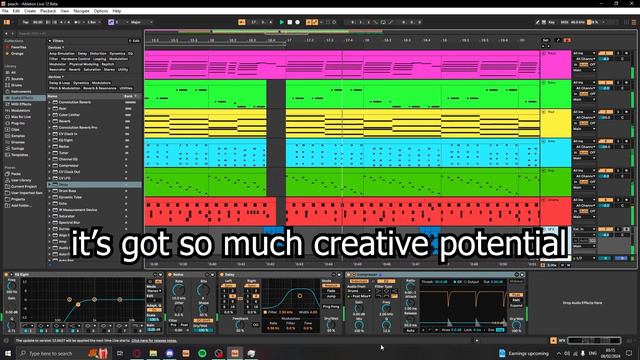
Task: Expand the Redux browser row
Action: (x=50, y=147)
